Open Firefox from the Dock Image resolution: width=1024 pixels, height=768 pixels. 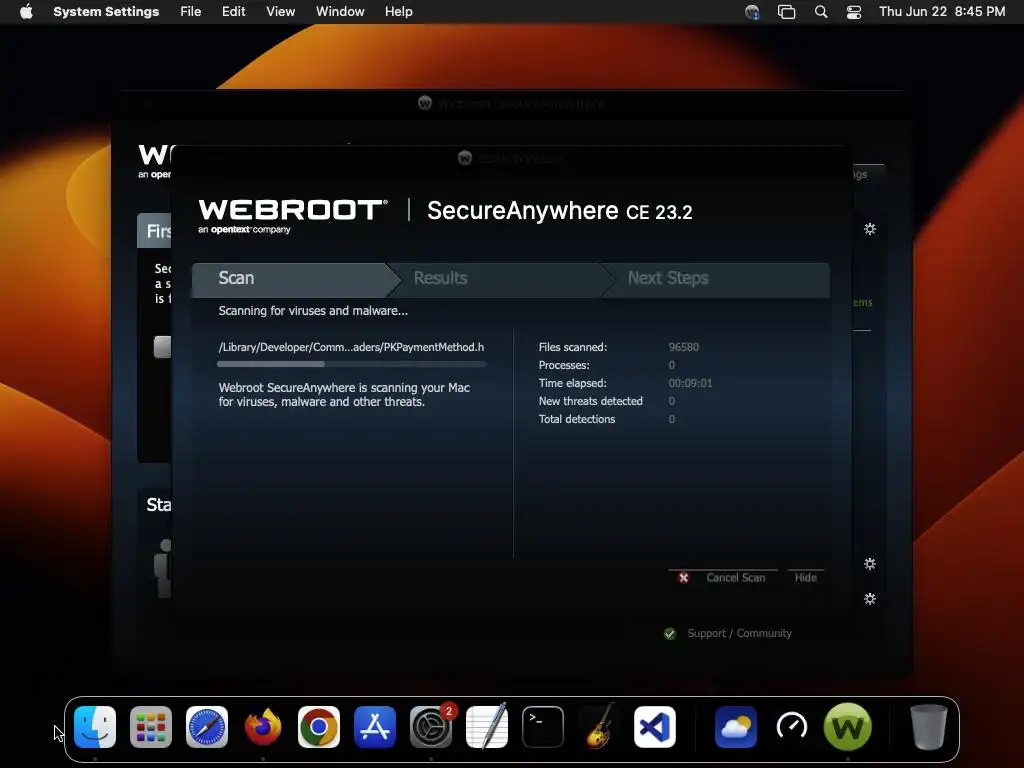click(263, 727)
